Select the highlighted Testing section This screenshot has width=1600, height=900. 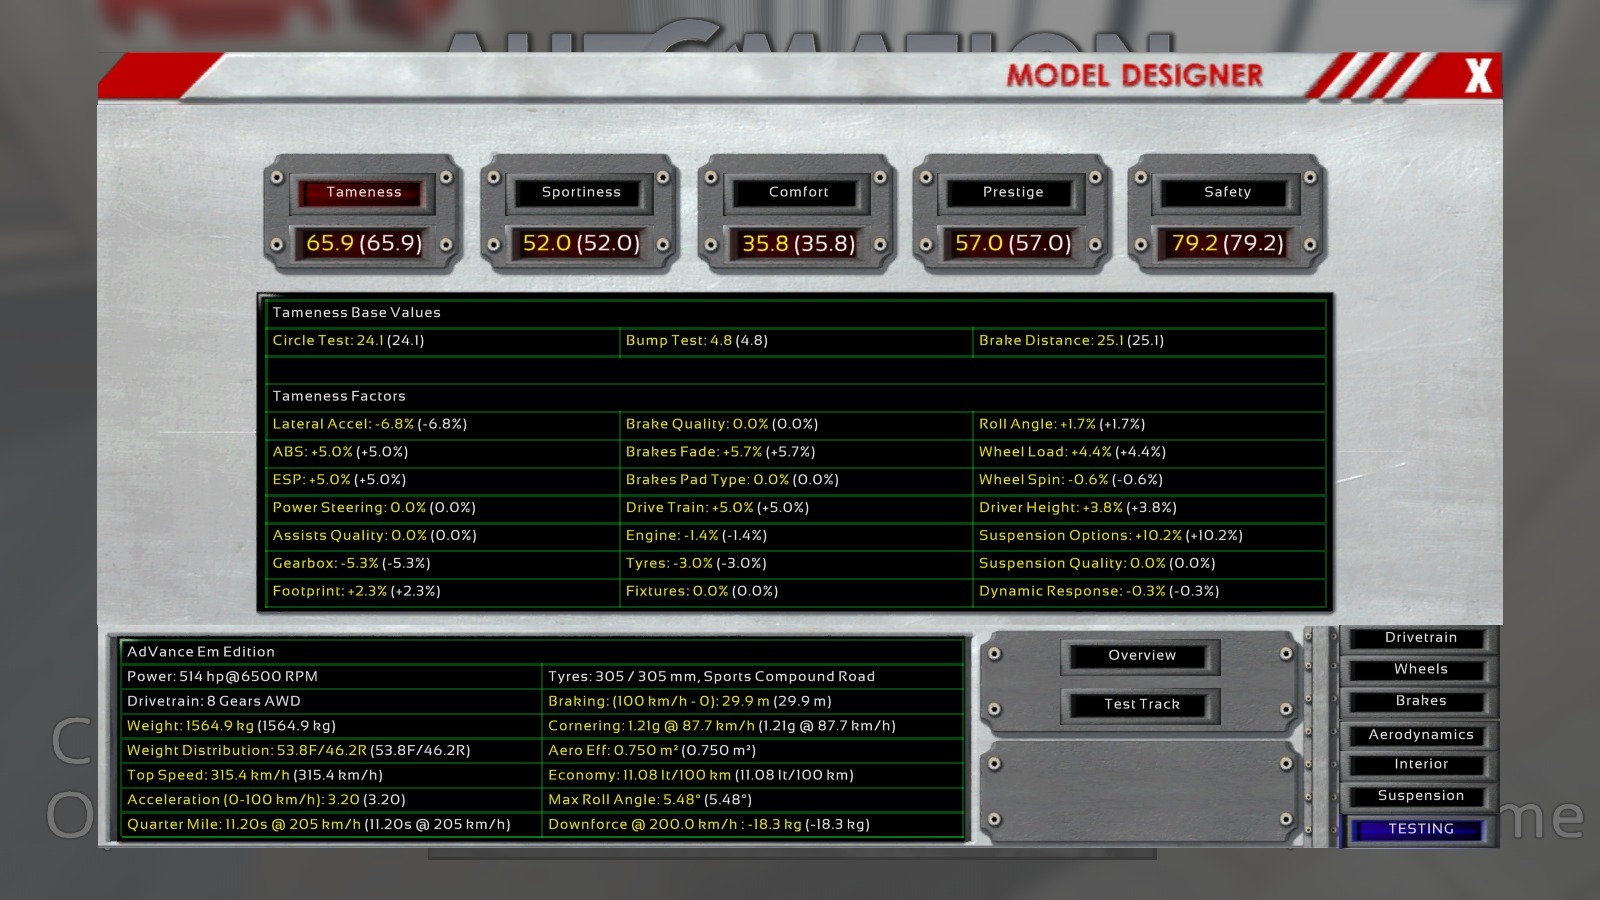tap(1420, 829)
